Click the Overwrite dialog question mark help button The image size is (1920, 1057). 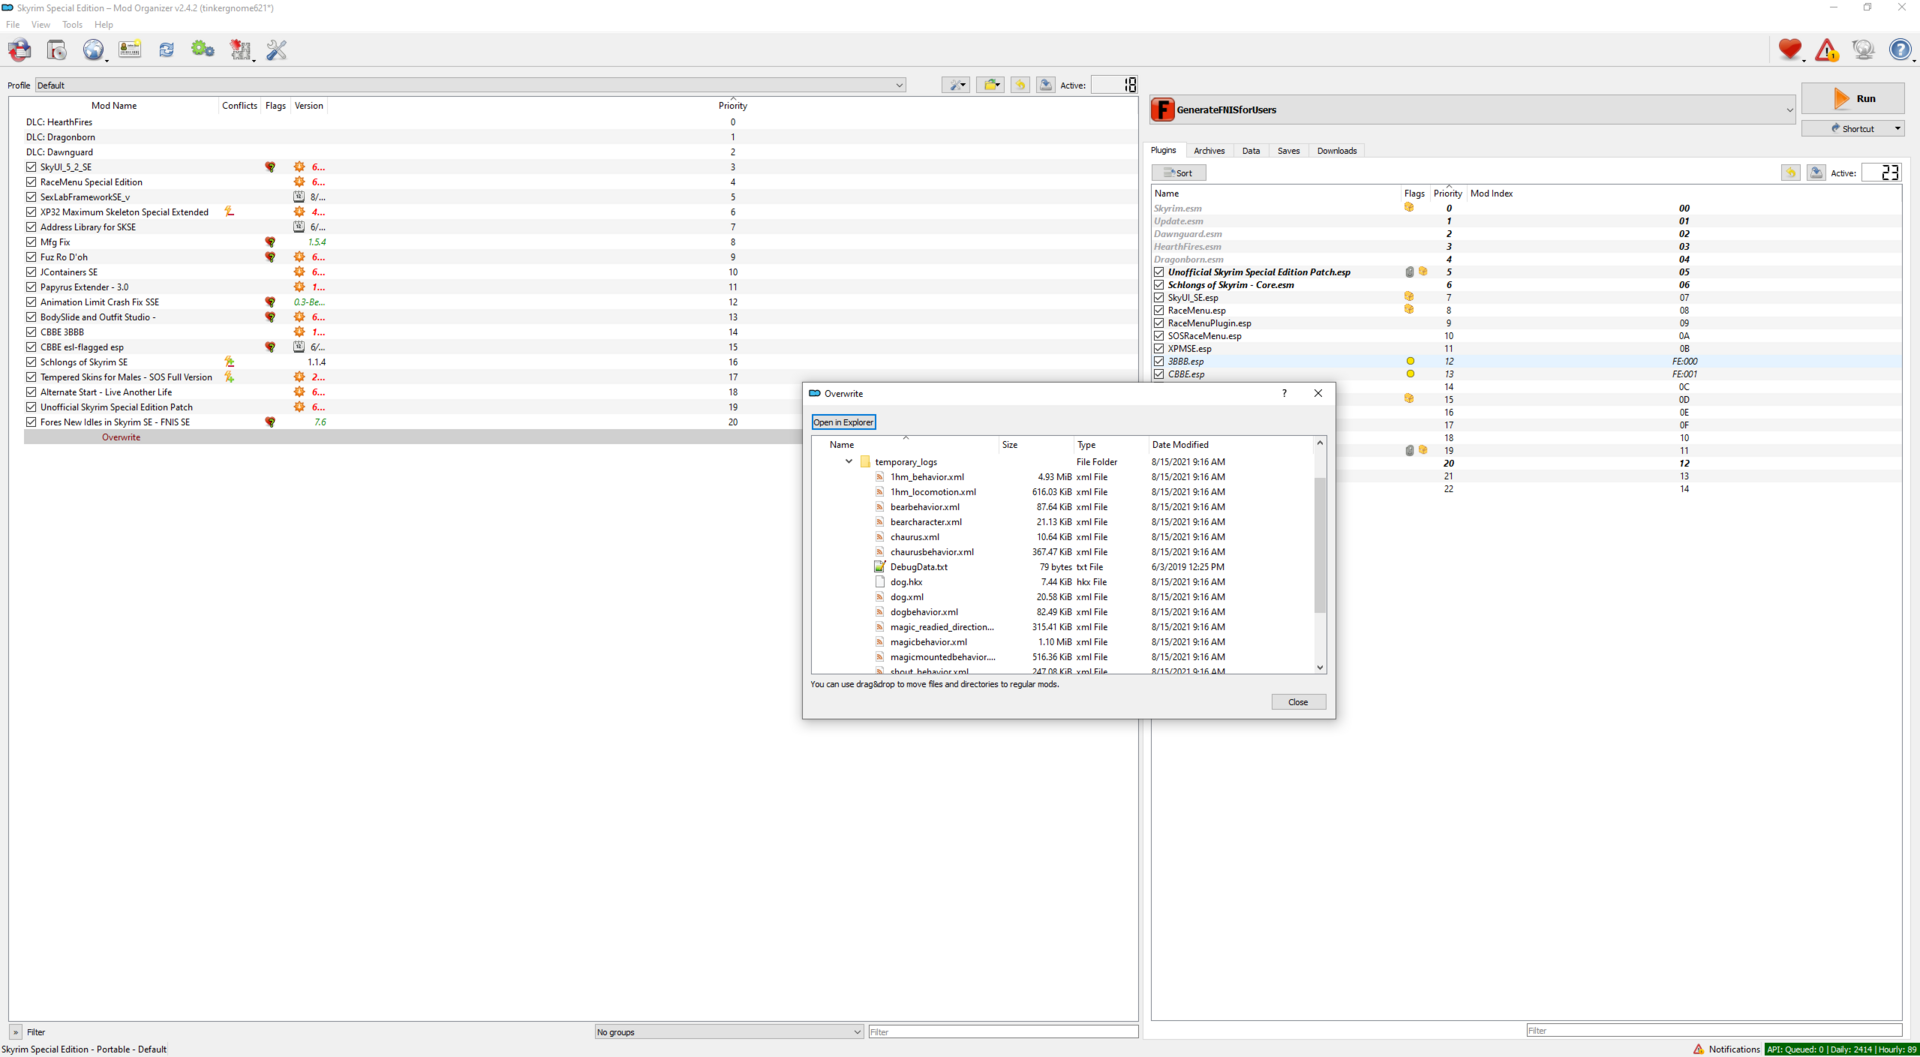tap(1284, 393)
